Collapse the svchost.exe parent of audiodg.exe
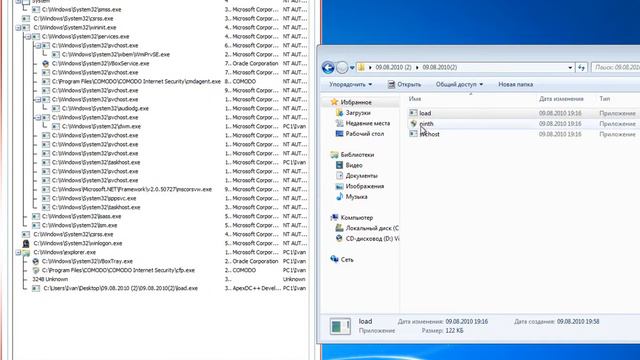The image size is (640, 360). [x=38, y=100]
